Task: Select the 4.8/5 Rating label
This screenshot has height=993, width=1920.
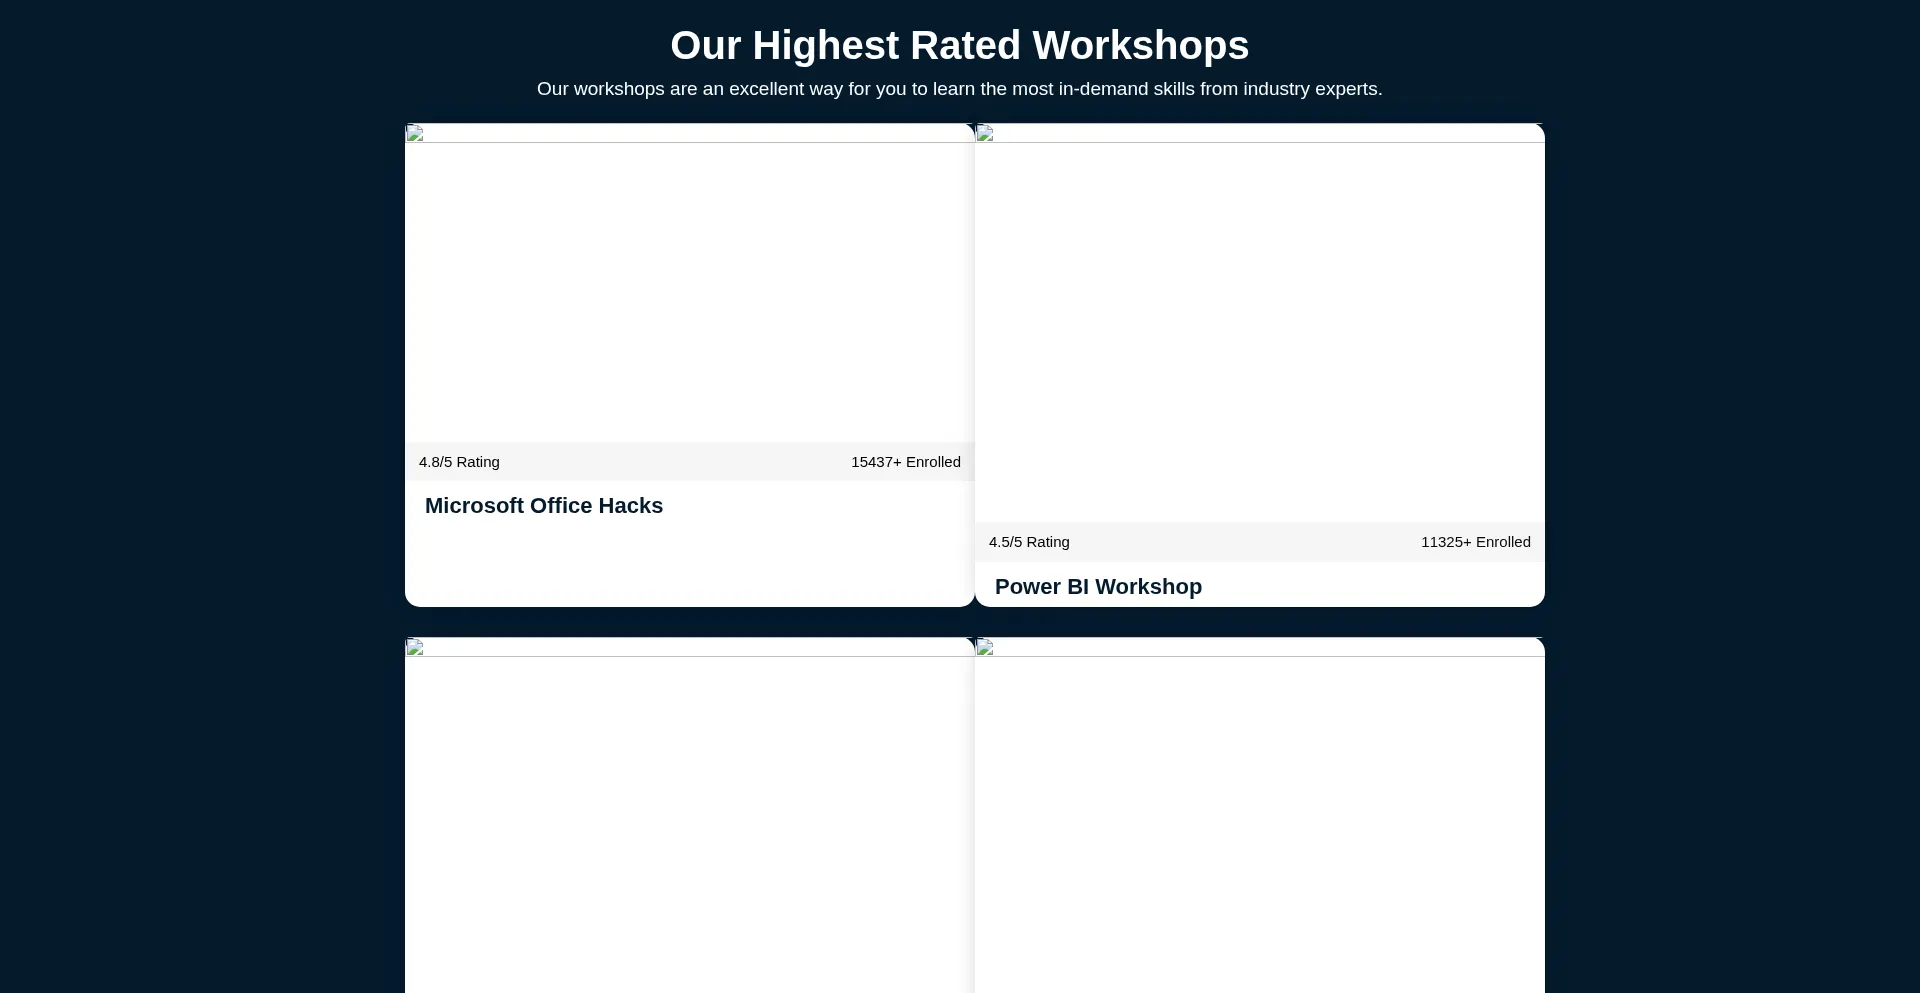Action: tap(459, 462)
